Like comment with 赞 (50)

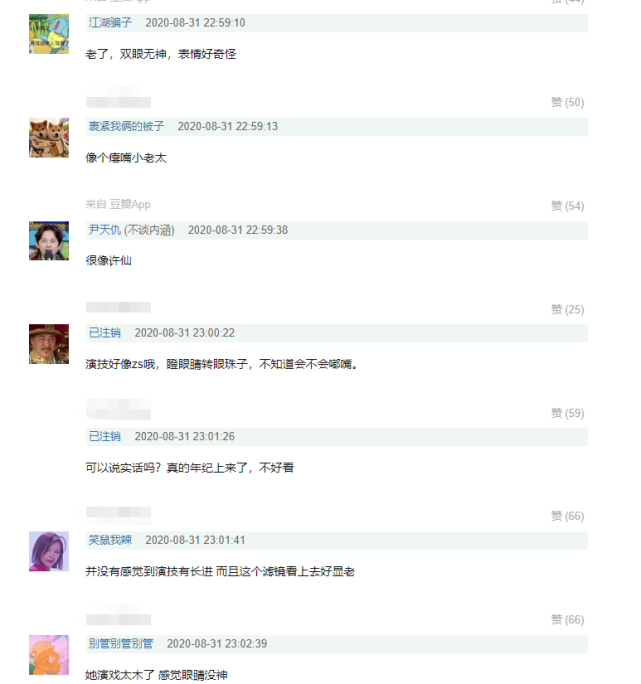567,103
